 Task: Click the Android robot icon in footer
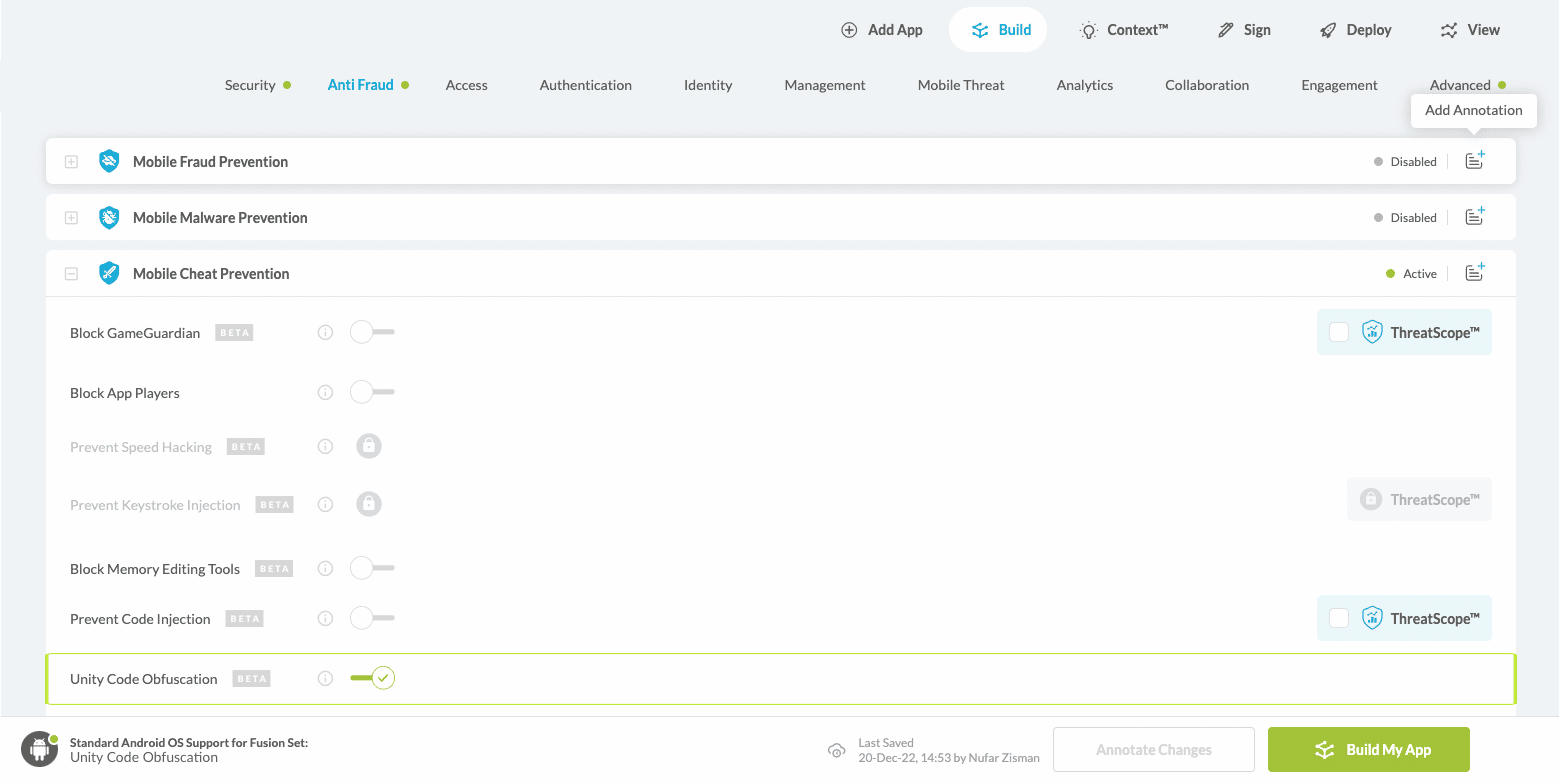[40, 749]
